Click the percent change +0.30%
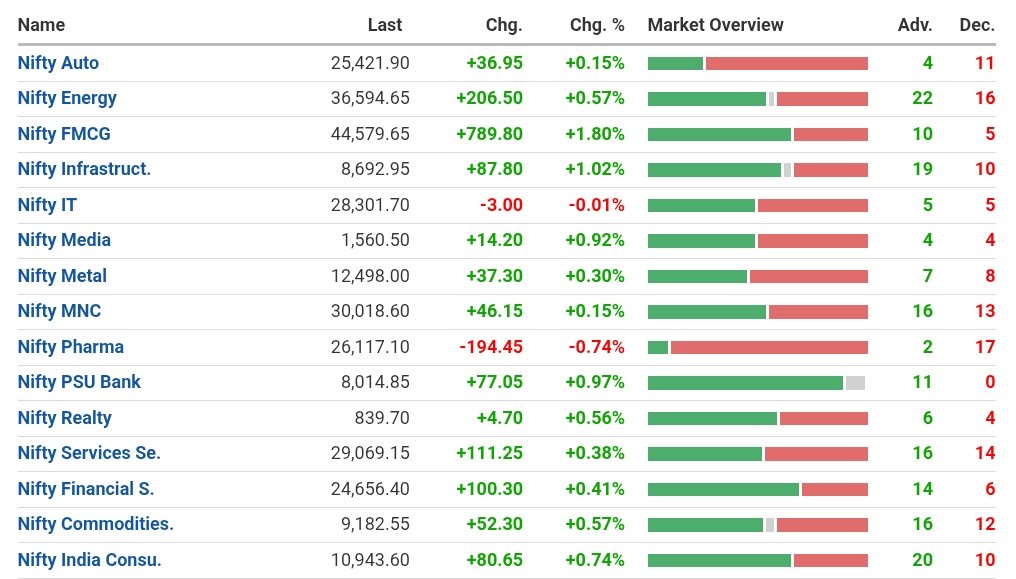 click(x=595, y=276)
